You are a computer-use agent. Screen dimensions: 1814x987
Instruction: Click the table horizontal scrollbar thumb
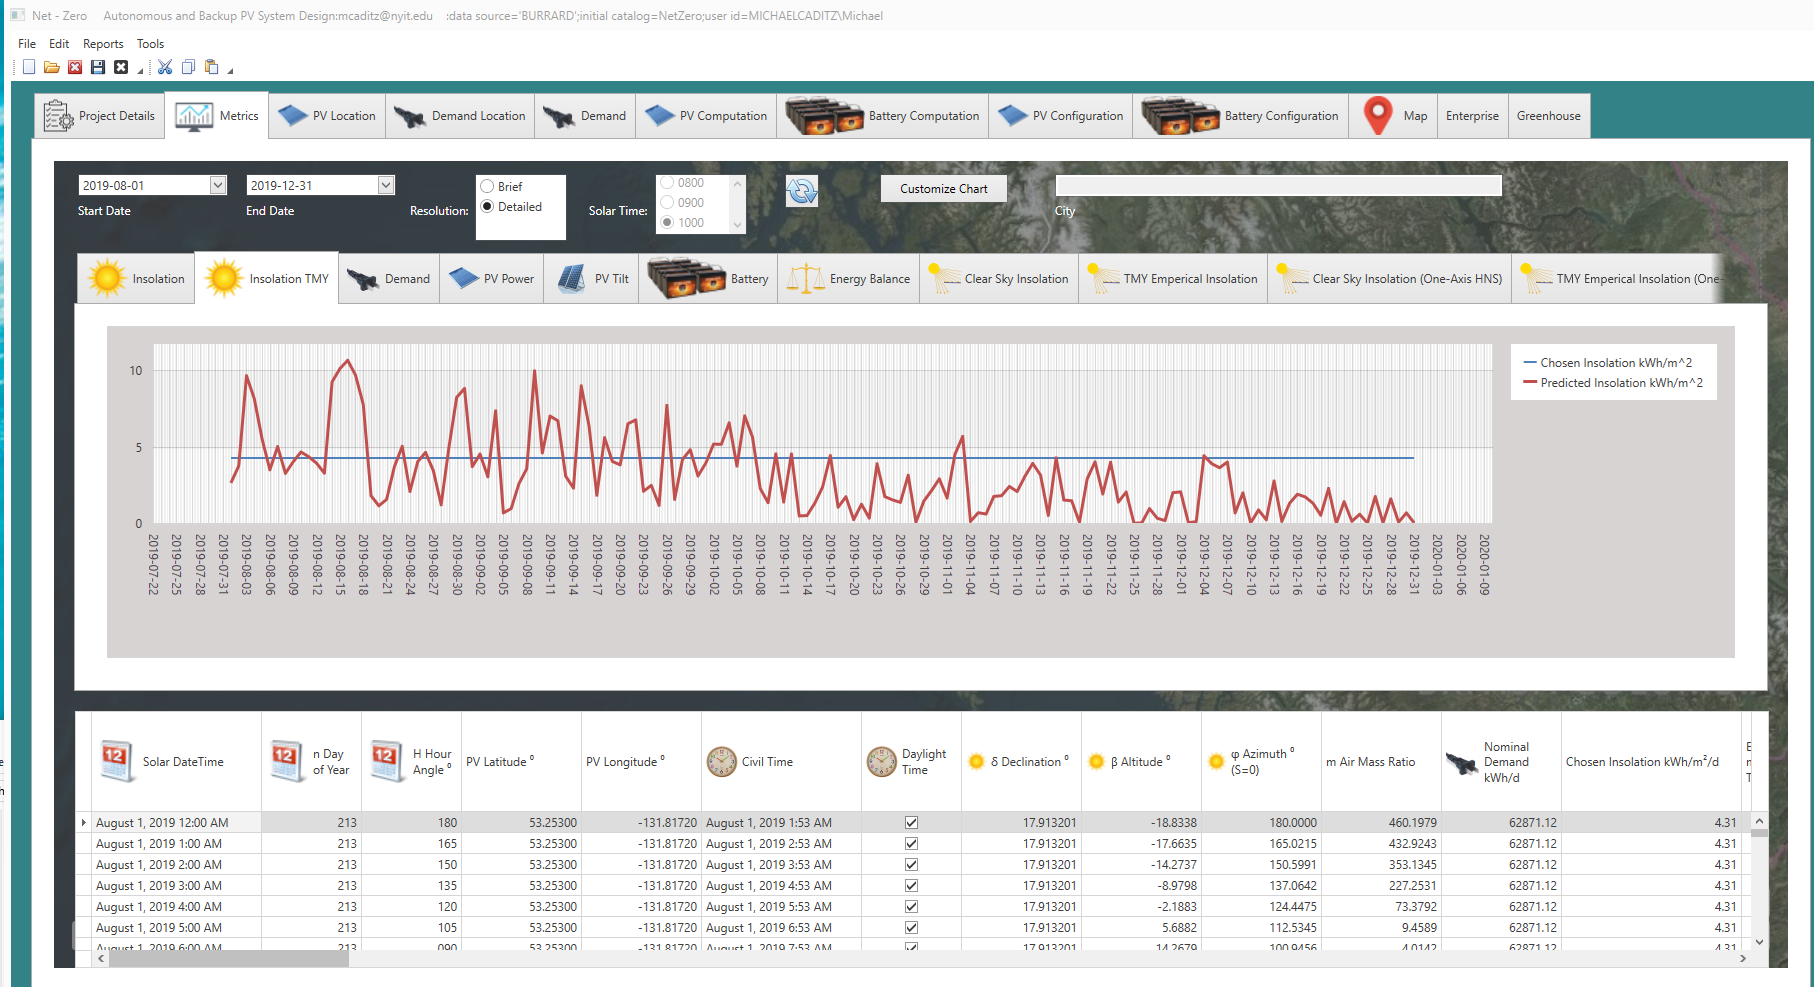point(229,958)
